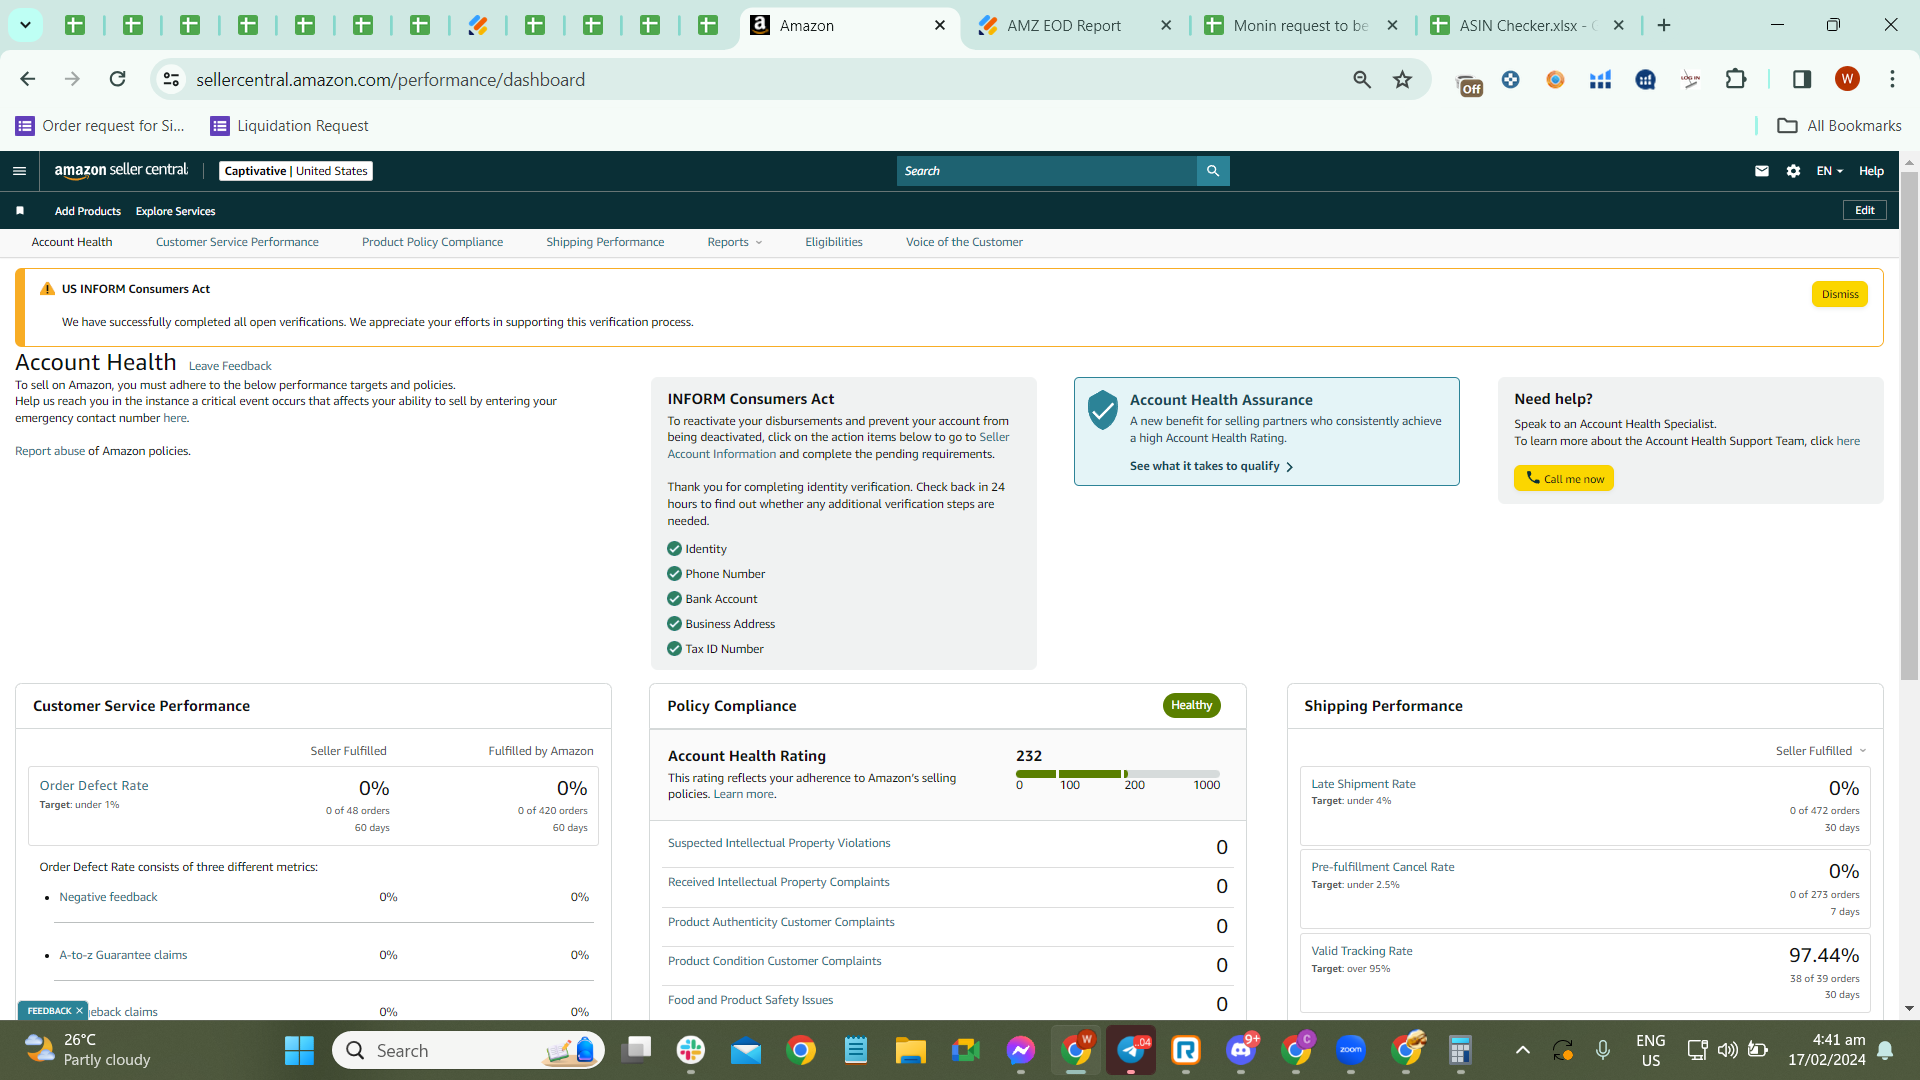Open Telegram from the taskbar
1920x1080 pixels.
(1131, 1050)
